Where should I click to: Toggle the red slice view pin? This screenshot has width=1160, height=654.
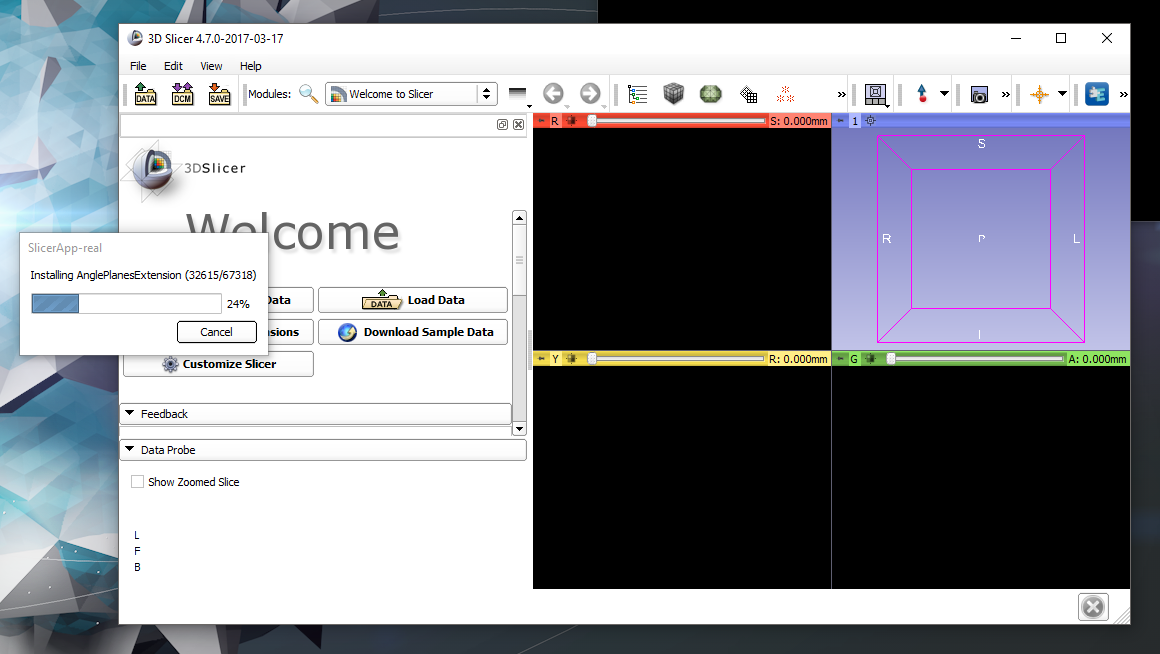[x=541, y=121]
